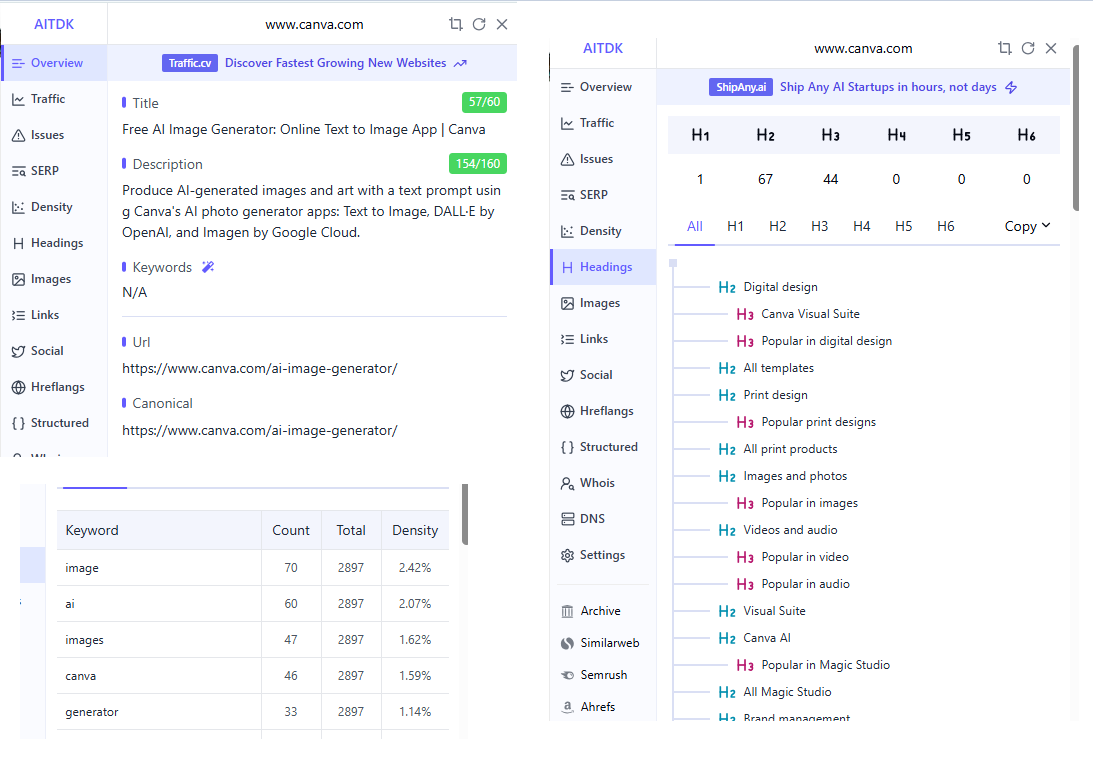This screenshot has height=760, width=1093.
Task: Click the Traffic.cv banner link
Action: click(x=314, y=63)
